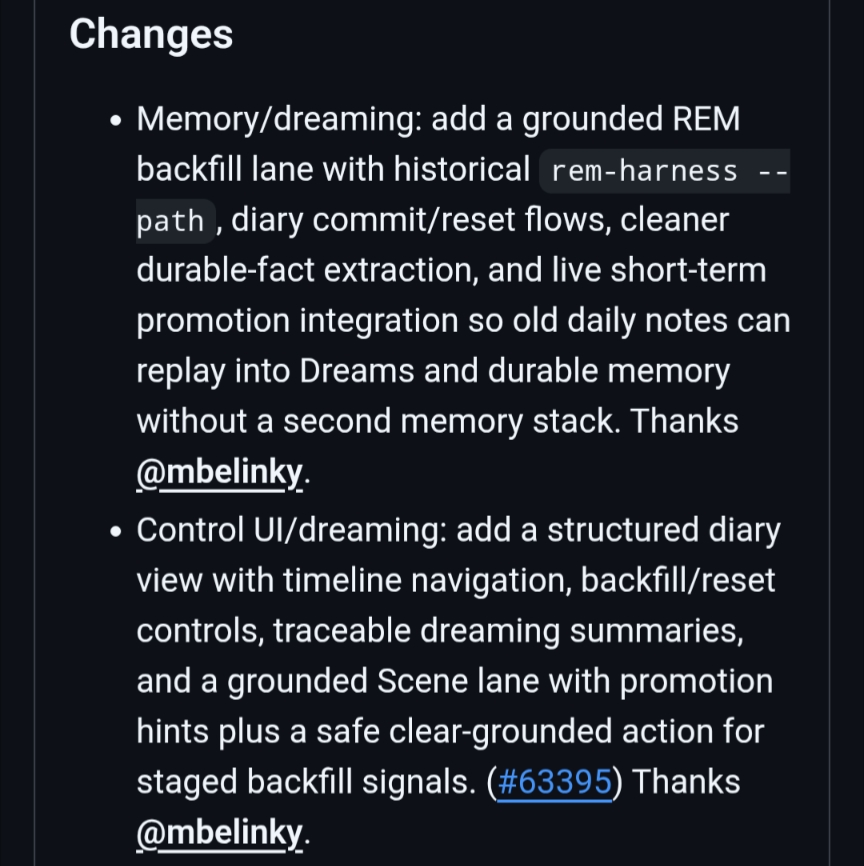The image size is (864, 866).
Task: Open the #63395 pull request link
Action: click(554, 783)
